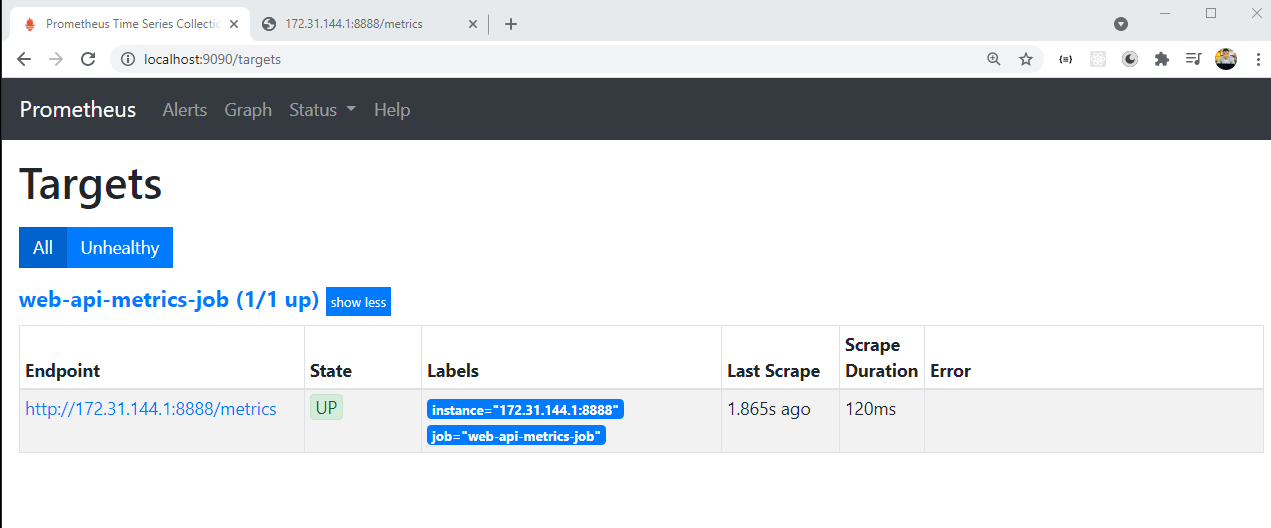
Task: Switch to the Prometheus Time Series tab
Action: click(x=128, y=24)
